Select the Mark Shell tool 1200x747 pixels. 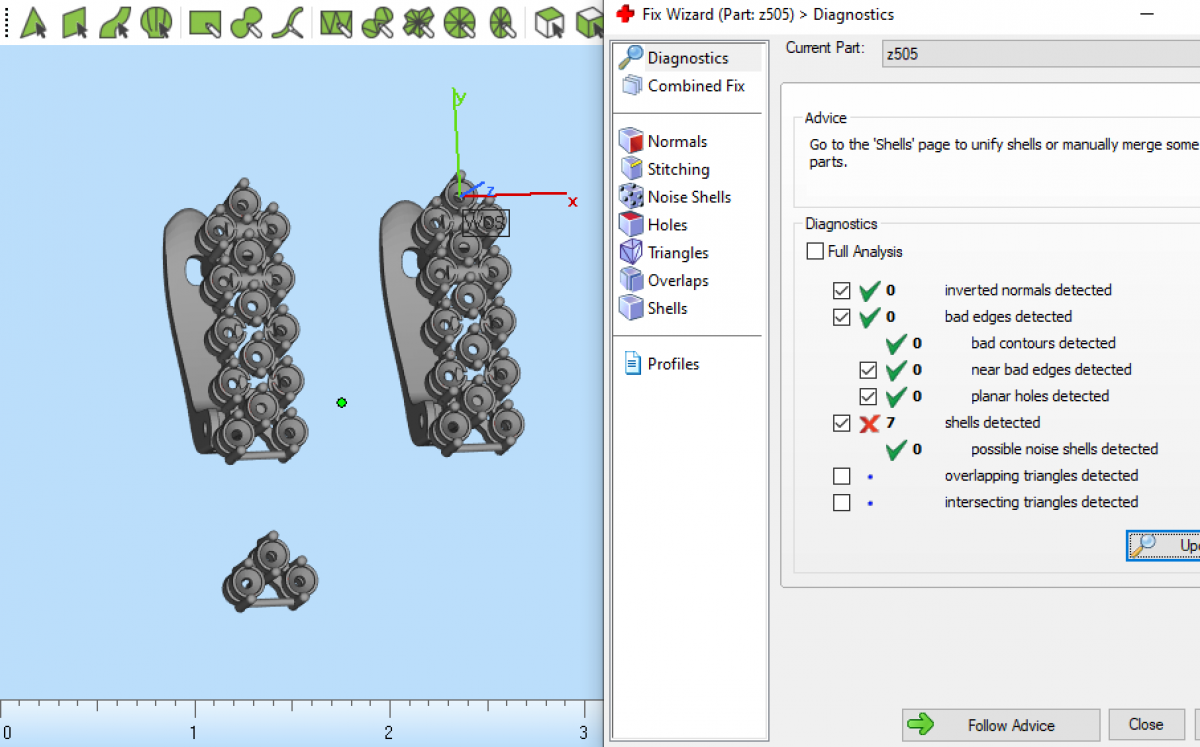155,21
